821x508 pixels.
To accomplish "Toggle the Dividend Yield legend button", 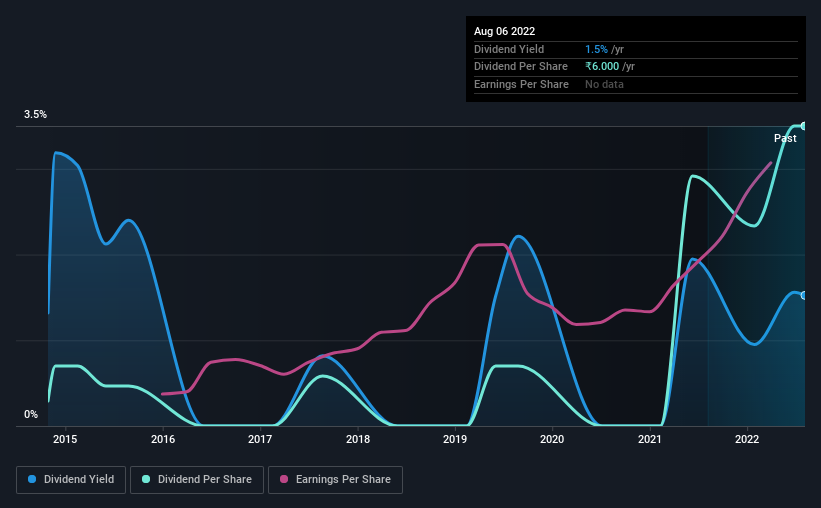I will 71,480.
